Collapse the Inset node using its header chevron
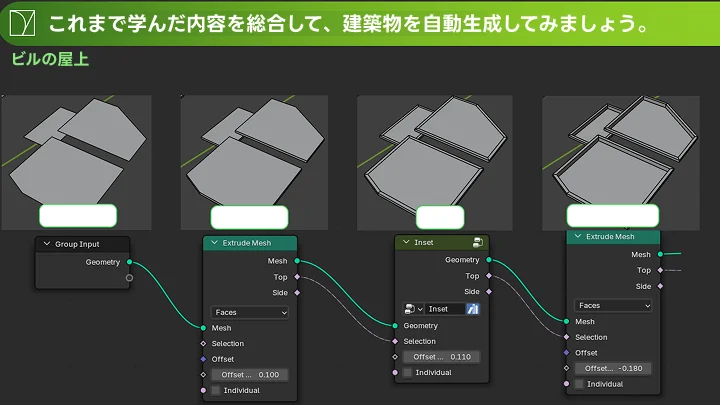Screen dimensions: 720x405 point(405,242)
